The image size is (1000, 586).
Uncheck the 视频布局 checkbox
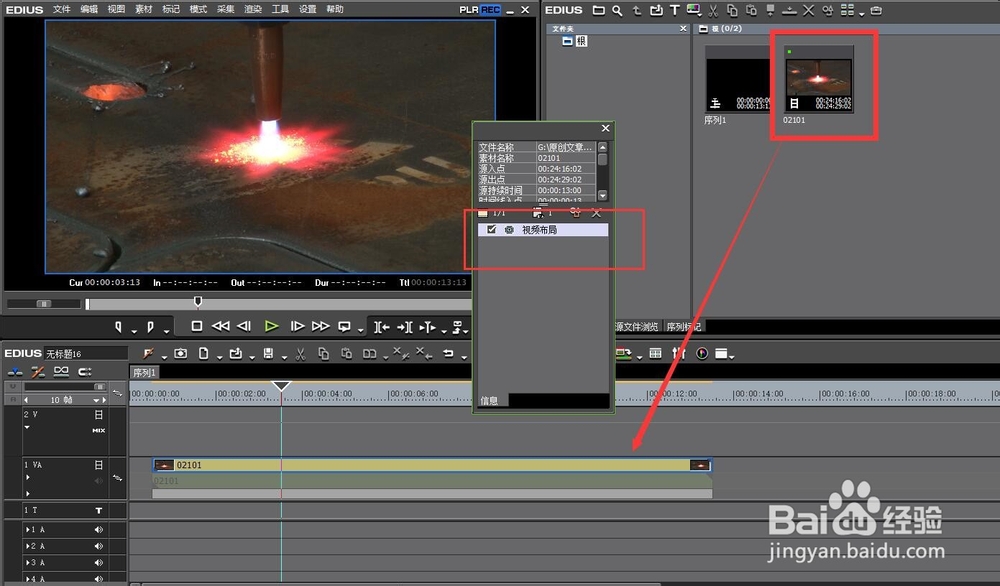pos(491,230)
